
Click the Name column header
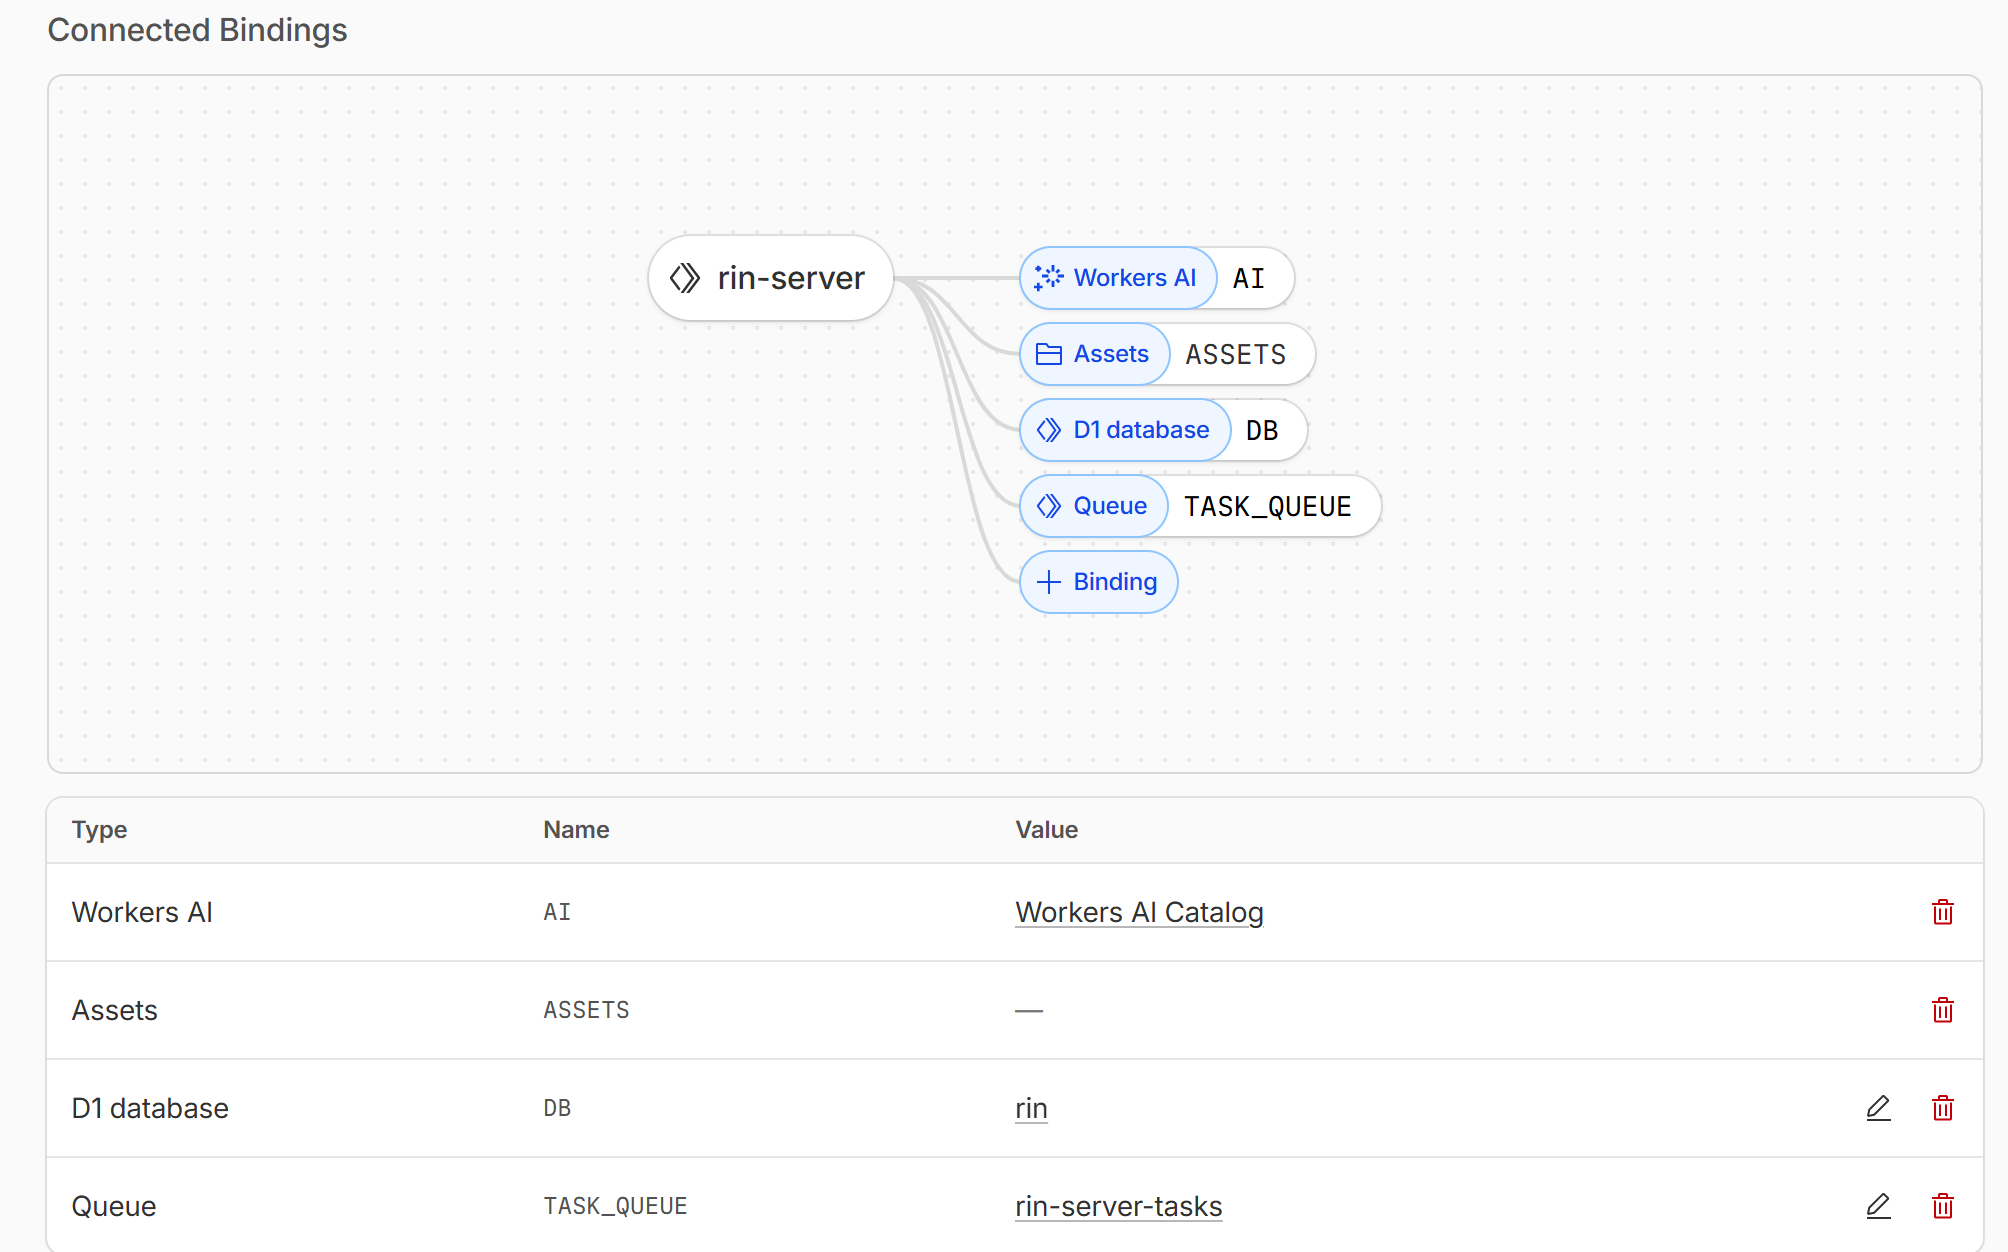coord(576,830)
